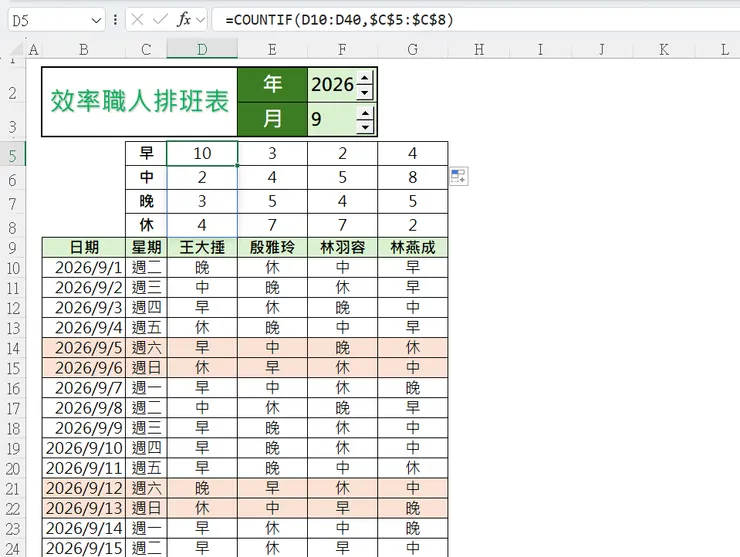Select date cell 2026/9/10
Screen dimensions: 740x557
(84, 448)
